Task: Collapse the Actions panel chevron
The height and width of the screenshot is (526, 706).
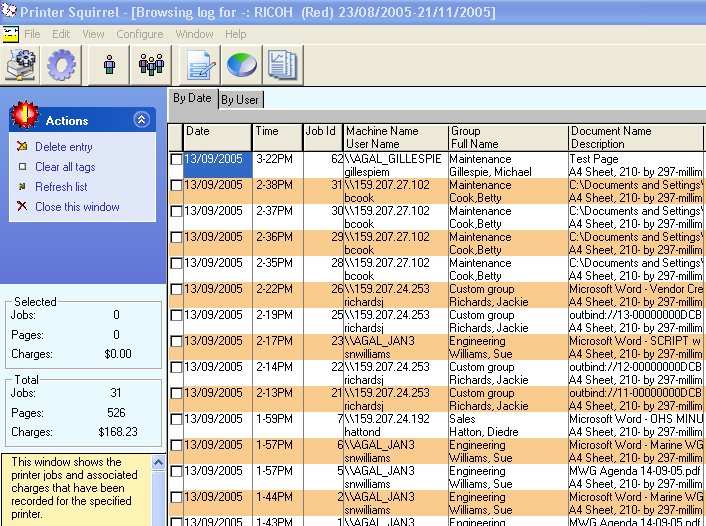Action: click(141, 119)
